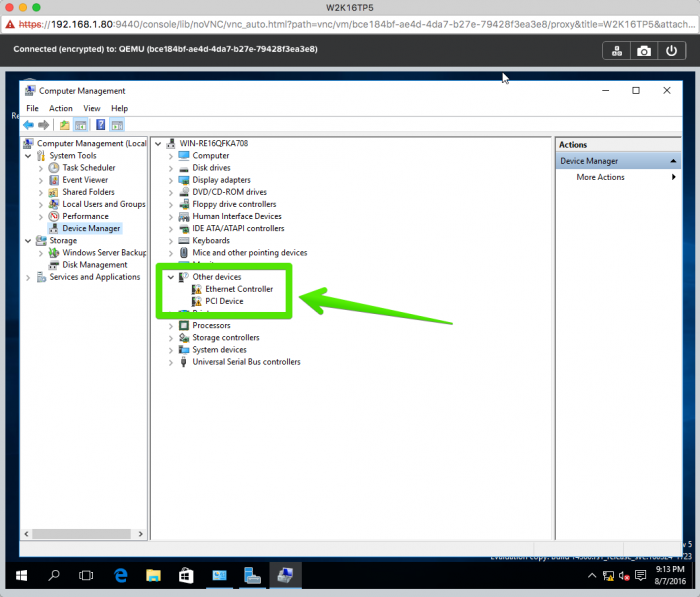Expand the Processors category
Screen dimensions: 700x597
(171, 326)
